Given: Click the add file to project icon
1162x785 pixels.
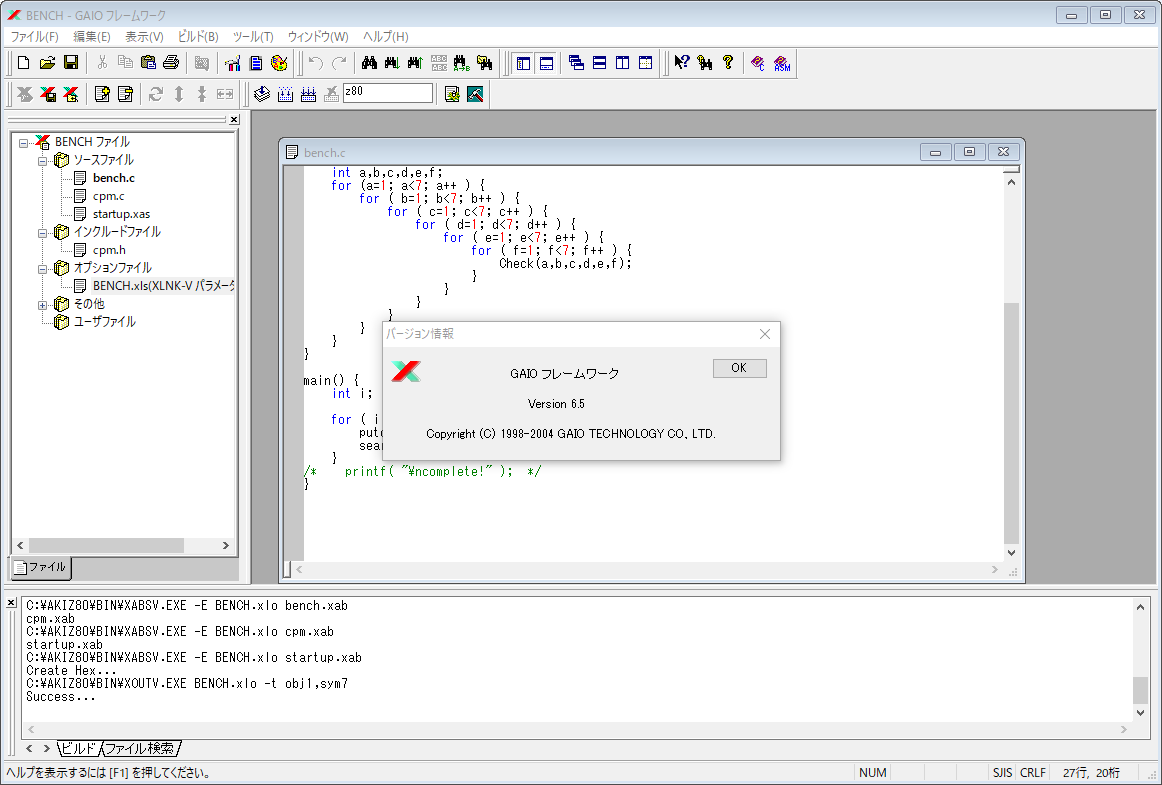Looking at the screenshot, I should click(x=102, y=94).
